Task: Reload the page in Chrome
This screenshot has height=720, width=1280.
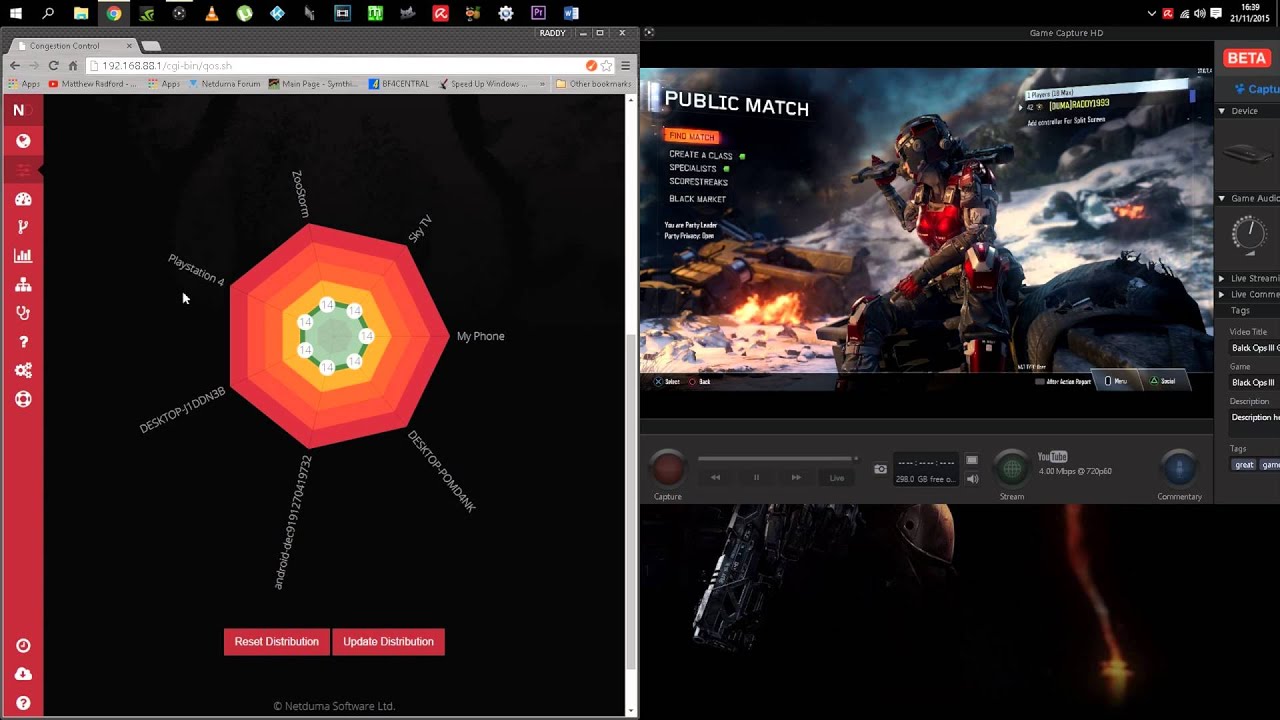Action: click(x=53, y=65)
